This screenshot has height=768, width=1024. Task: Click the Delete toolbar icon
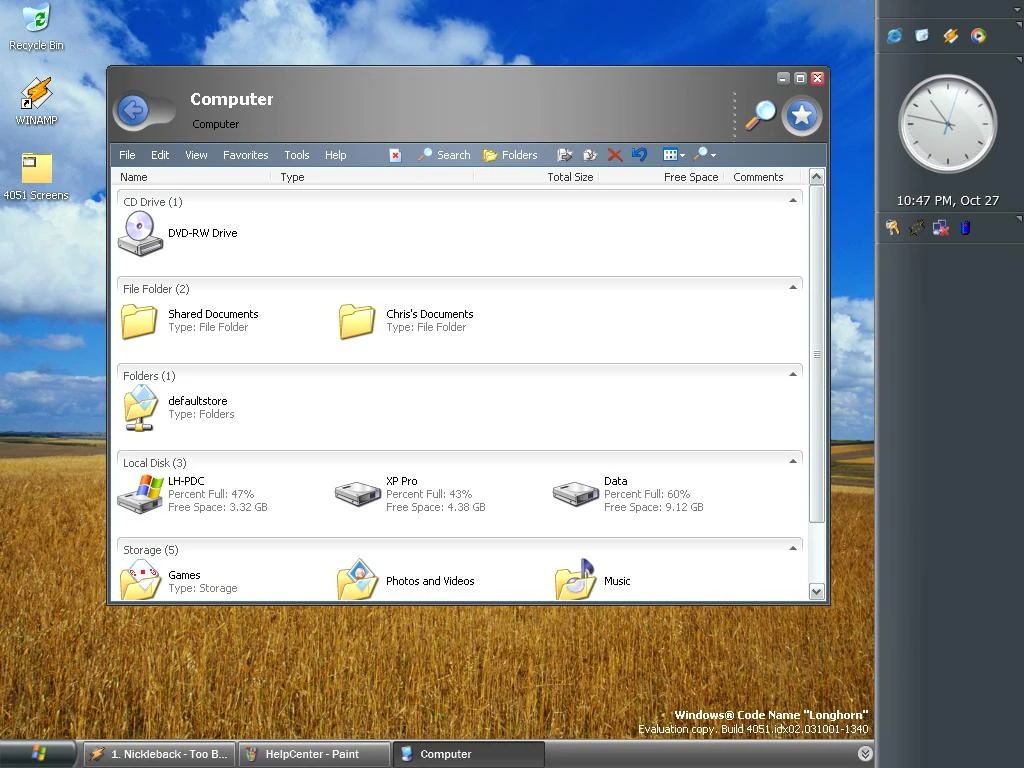coord(613,155)
